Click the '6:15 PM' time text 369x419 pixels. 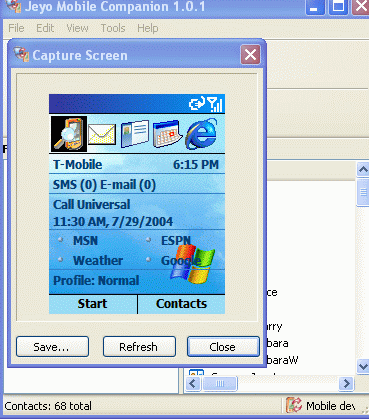[196, 165]
